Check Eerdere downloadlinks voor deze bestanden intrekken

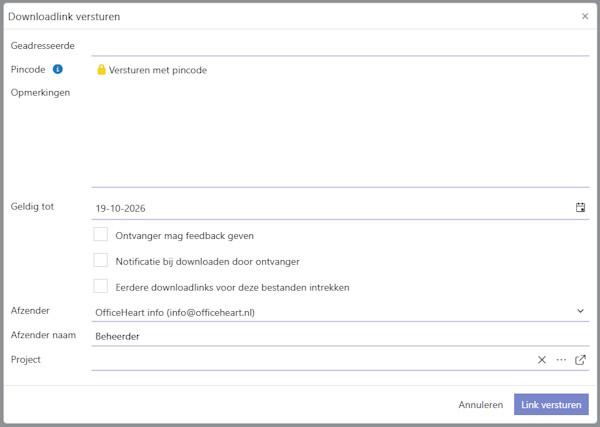click(x=101, y=286)
